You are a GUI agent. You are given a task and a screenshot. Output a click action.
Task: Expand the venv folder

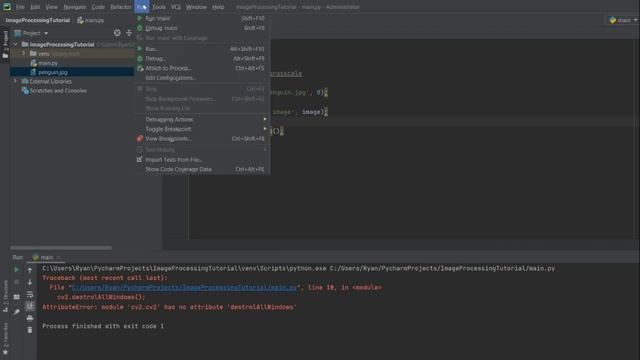point(24,53)
